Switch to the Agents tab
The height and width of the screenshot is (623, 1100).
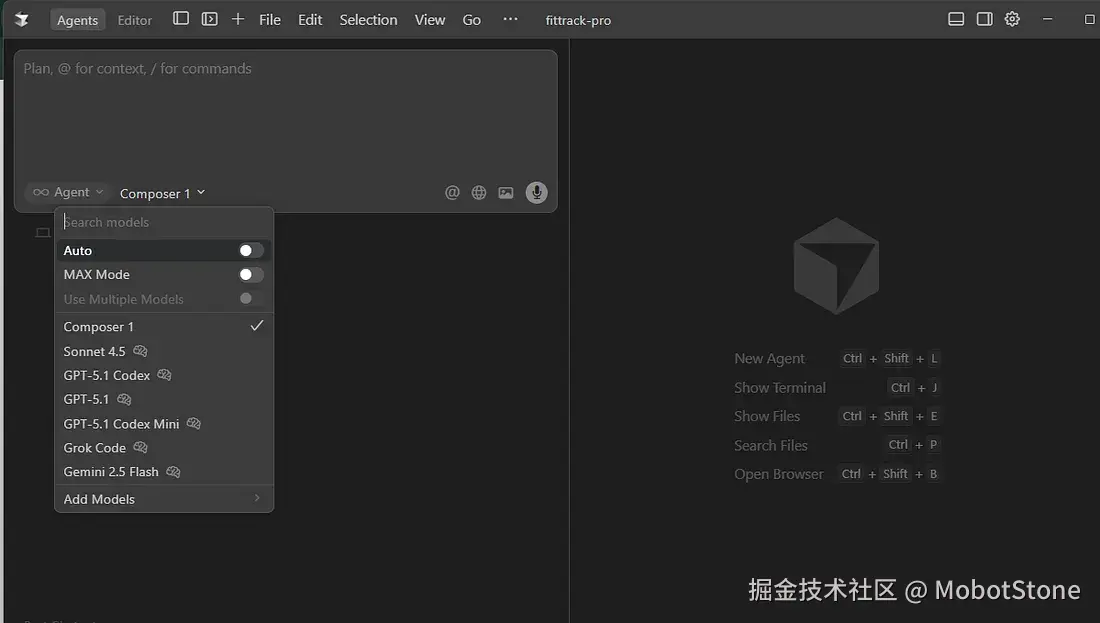[x=77, y=20]
